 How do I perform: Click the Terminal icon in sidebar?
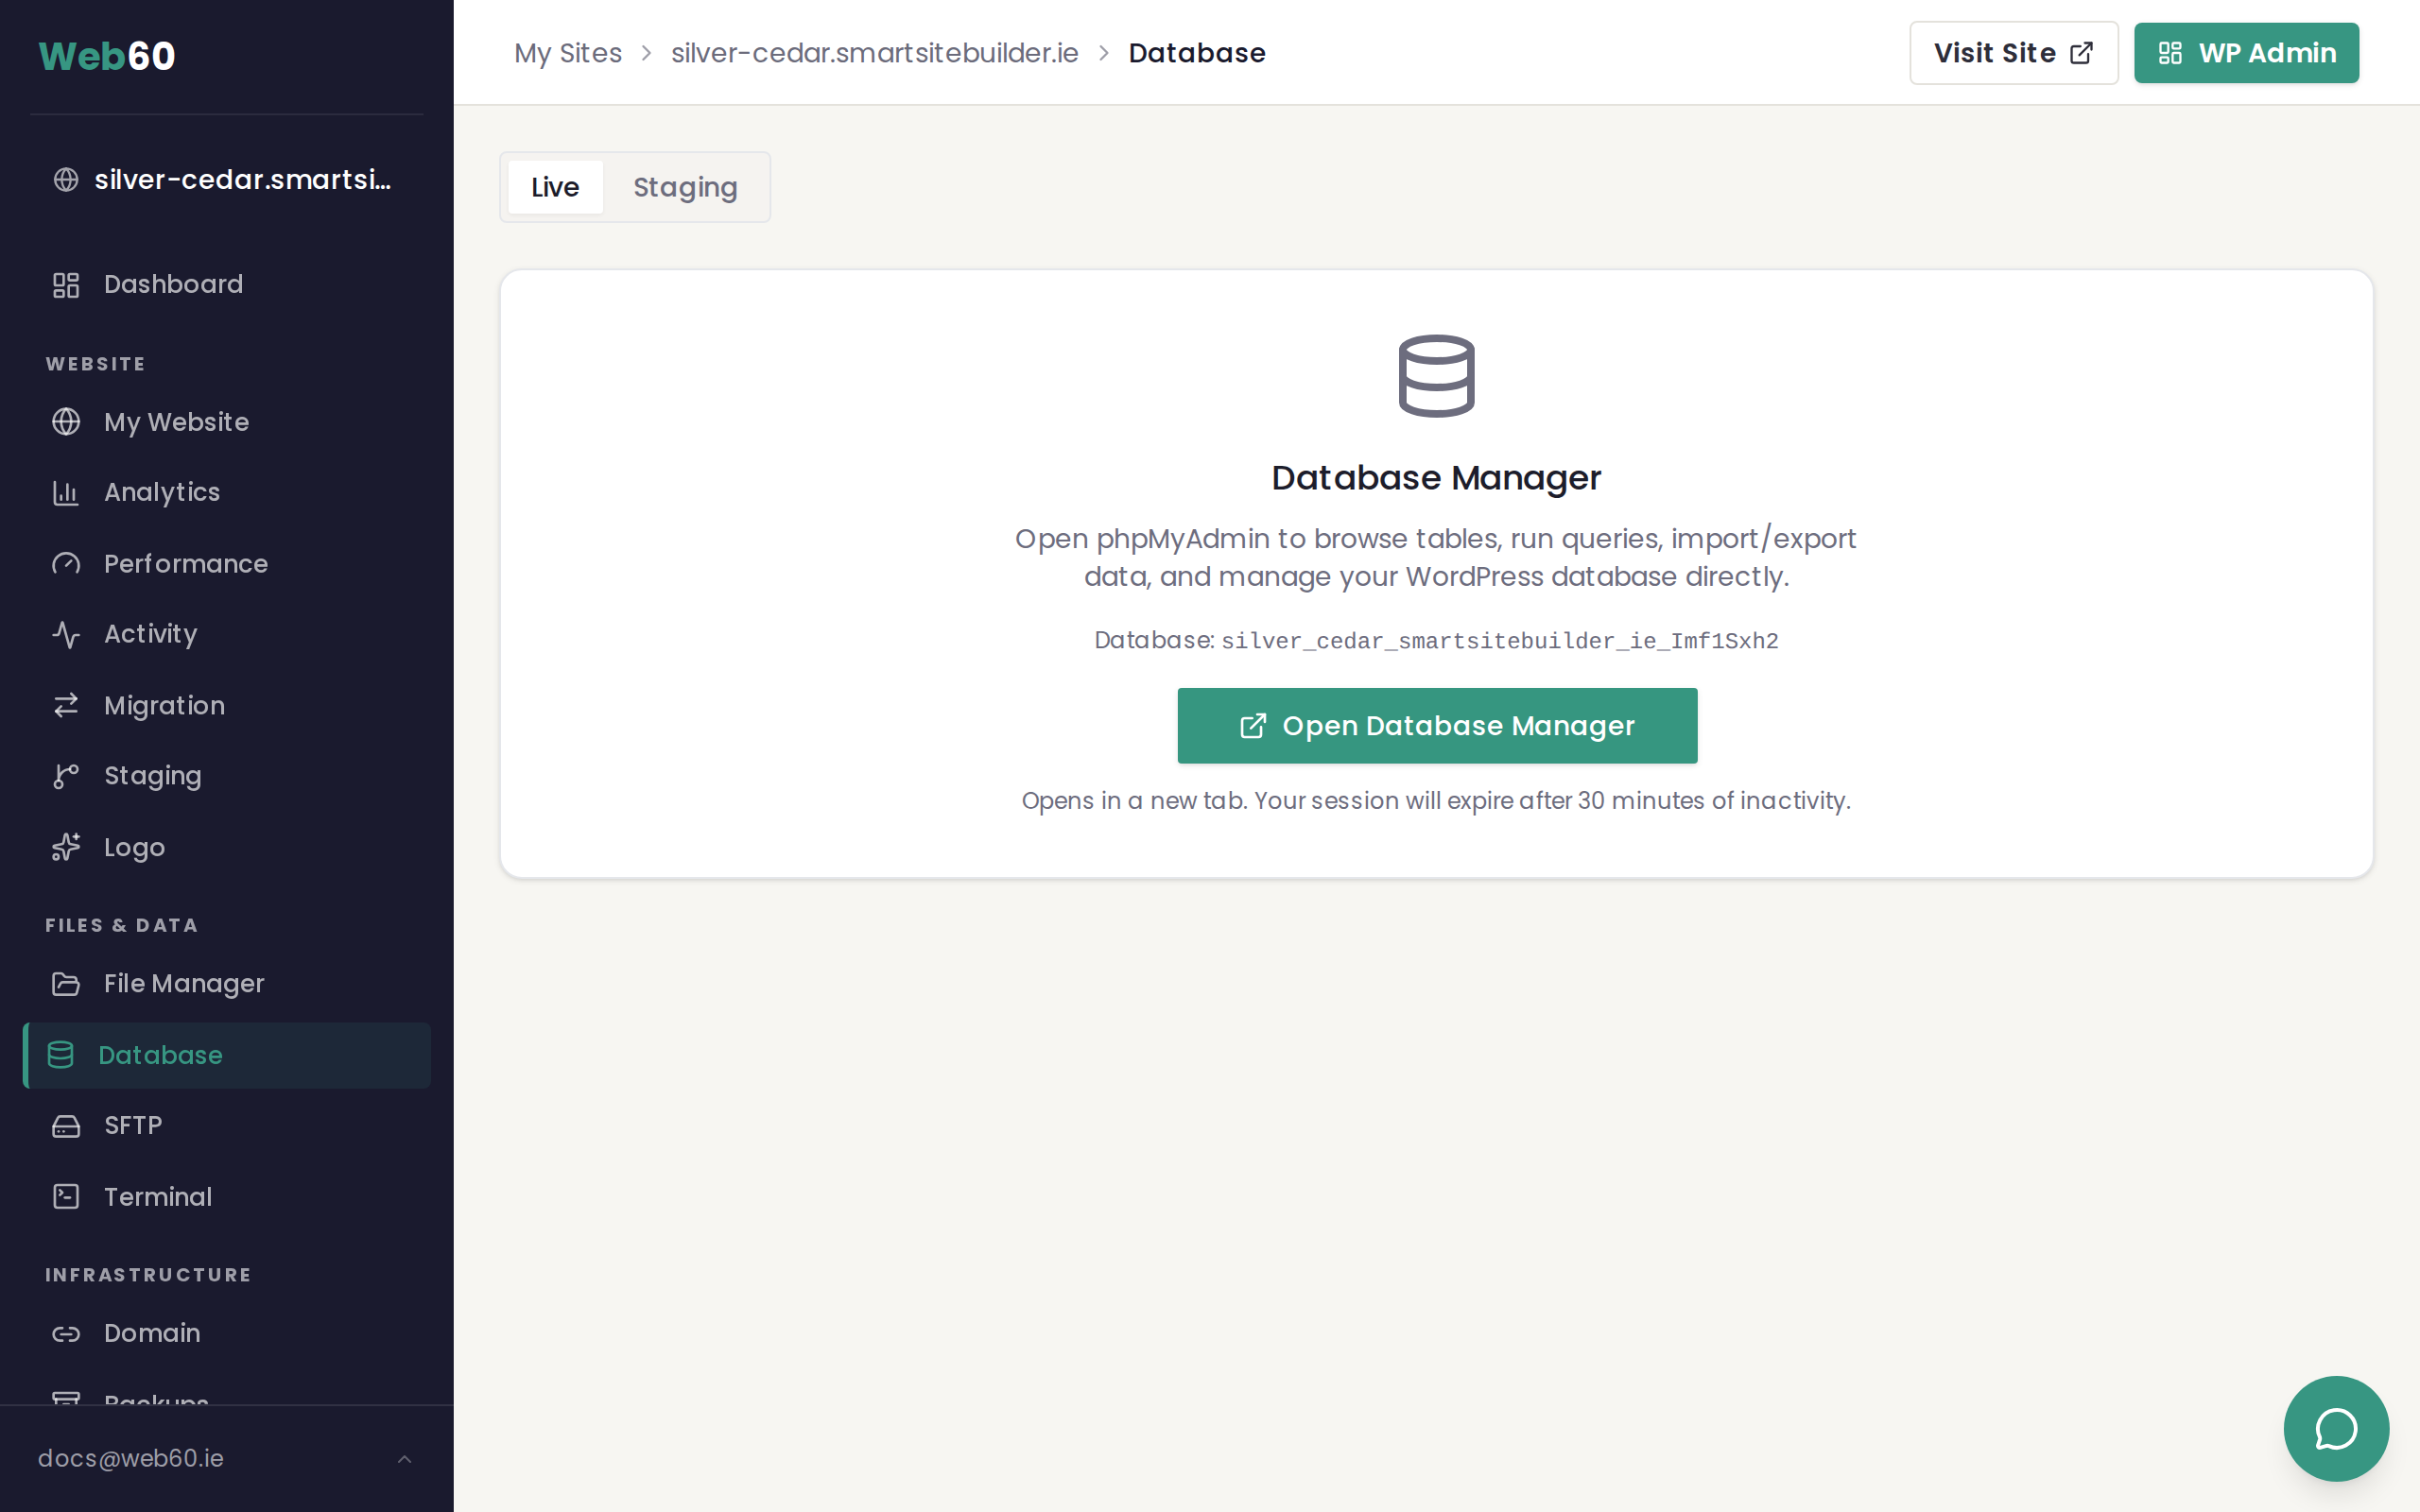pos(66,1196)
